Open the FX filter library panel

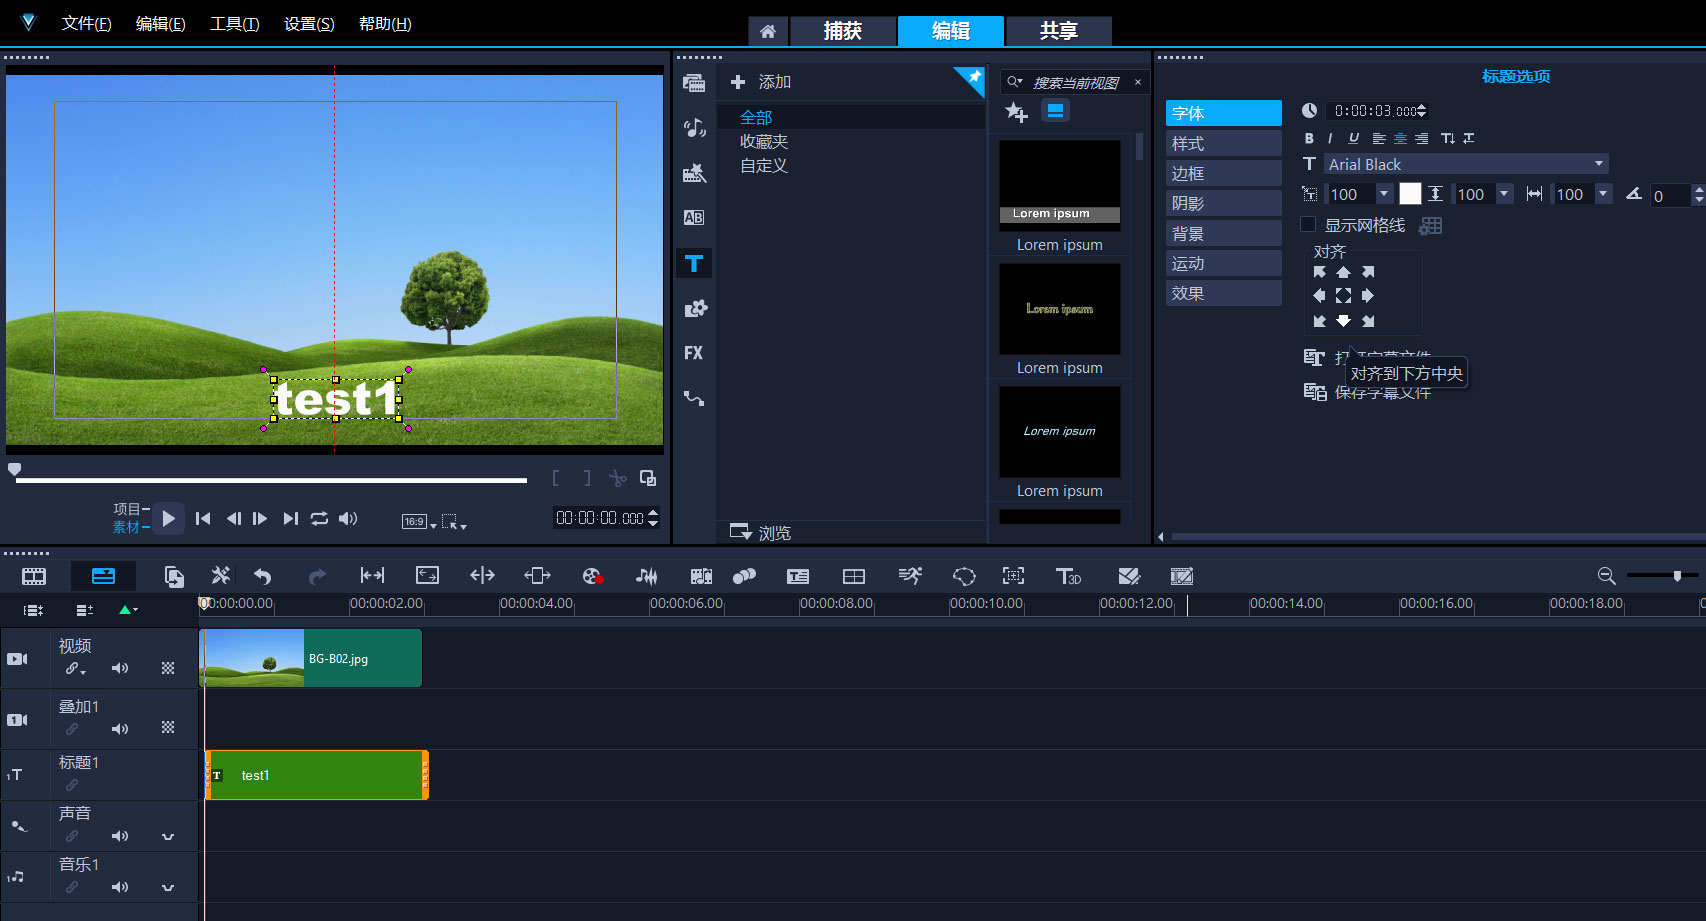pos(694,353)
